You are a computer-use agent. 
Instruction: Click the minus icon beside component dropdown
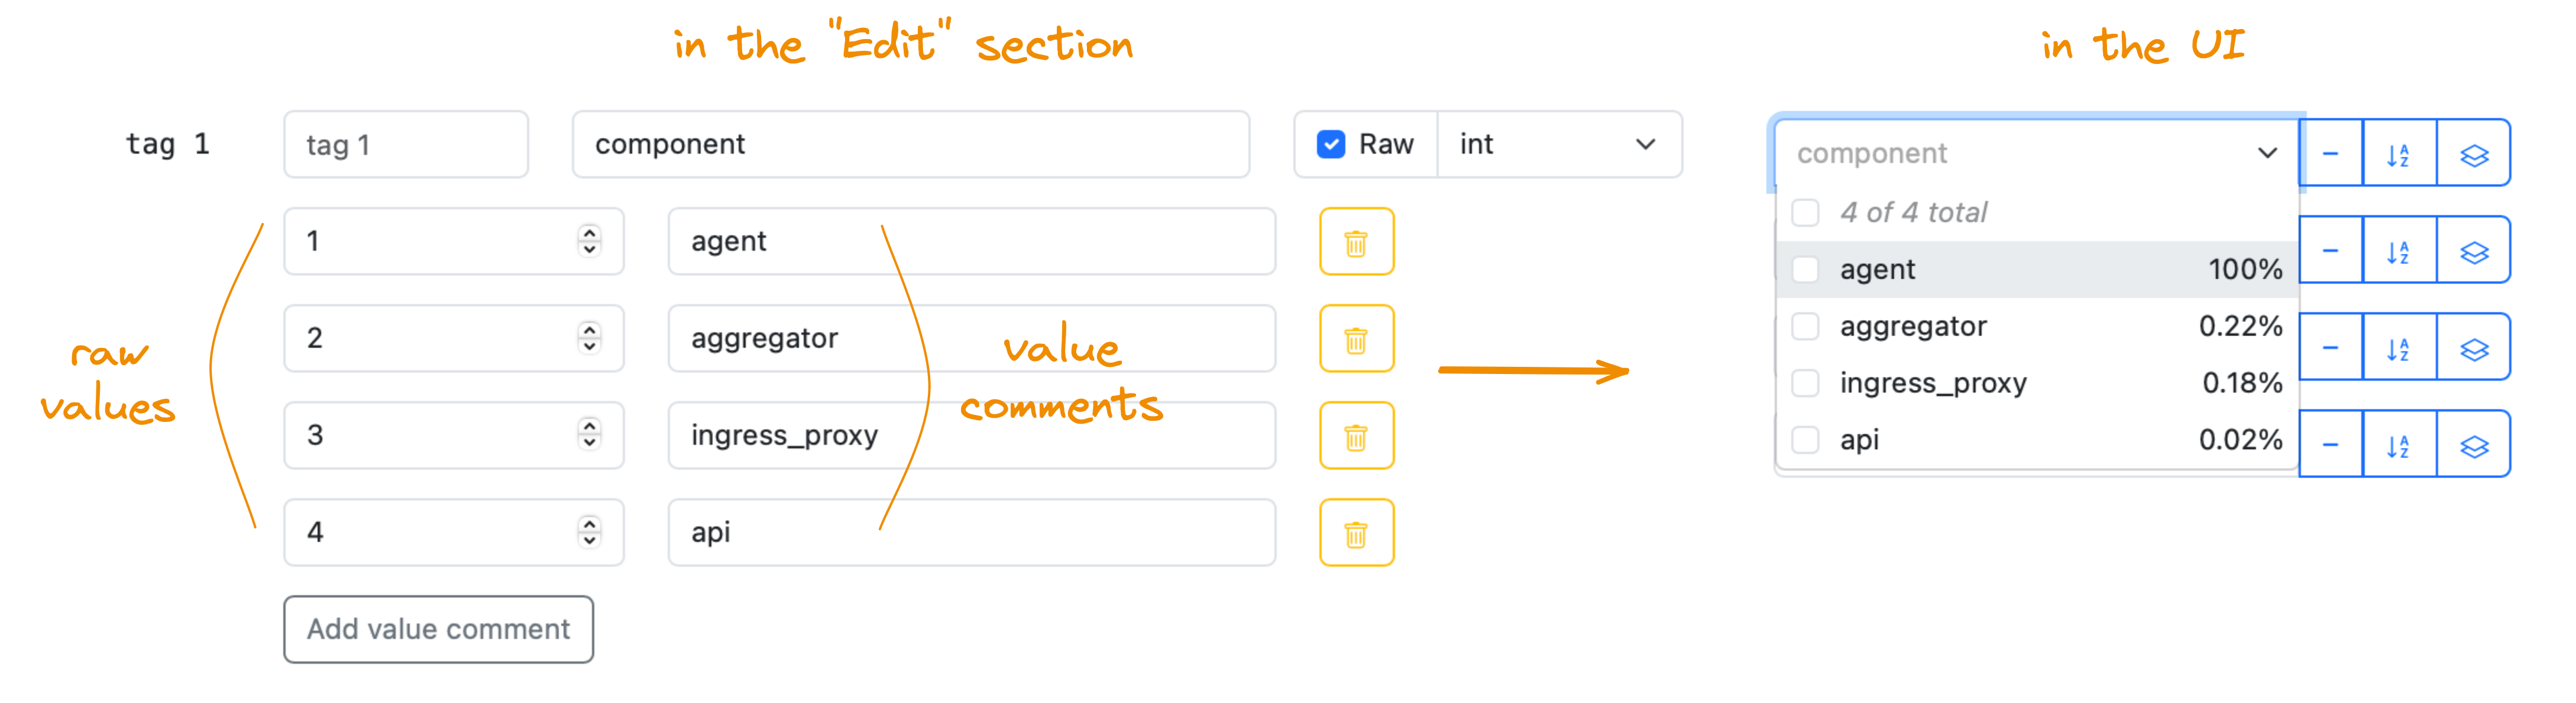click(x=2330, y=154)
